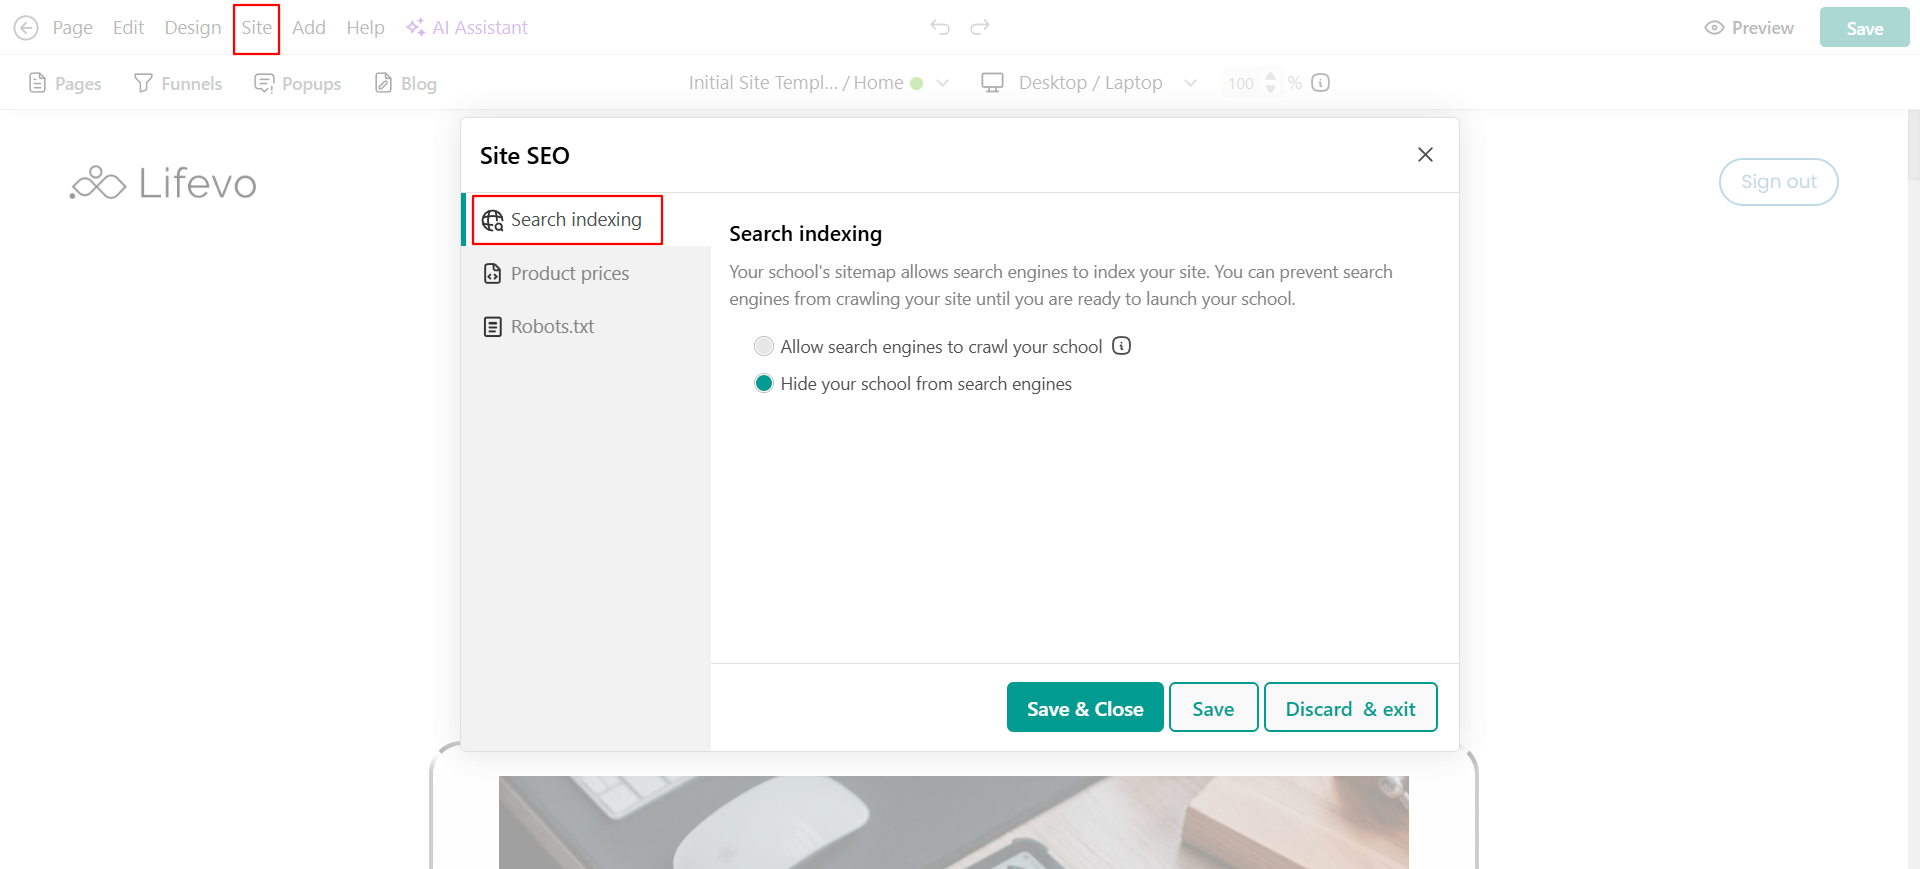Click the Funnels toolbar label

[x=192, y=84]
